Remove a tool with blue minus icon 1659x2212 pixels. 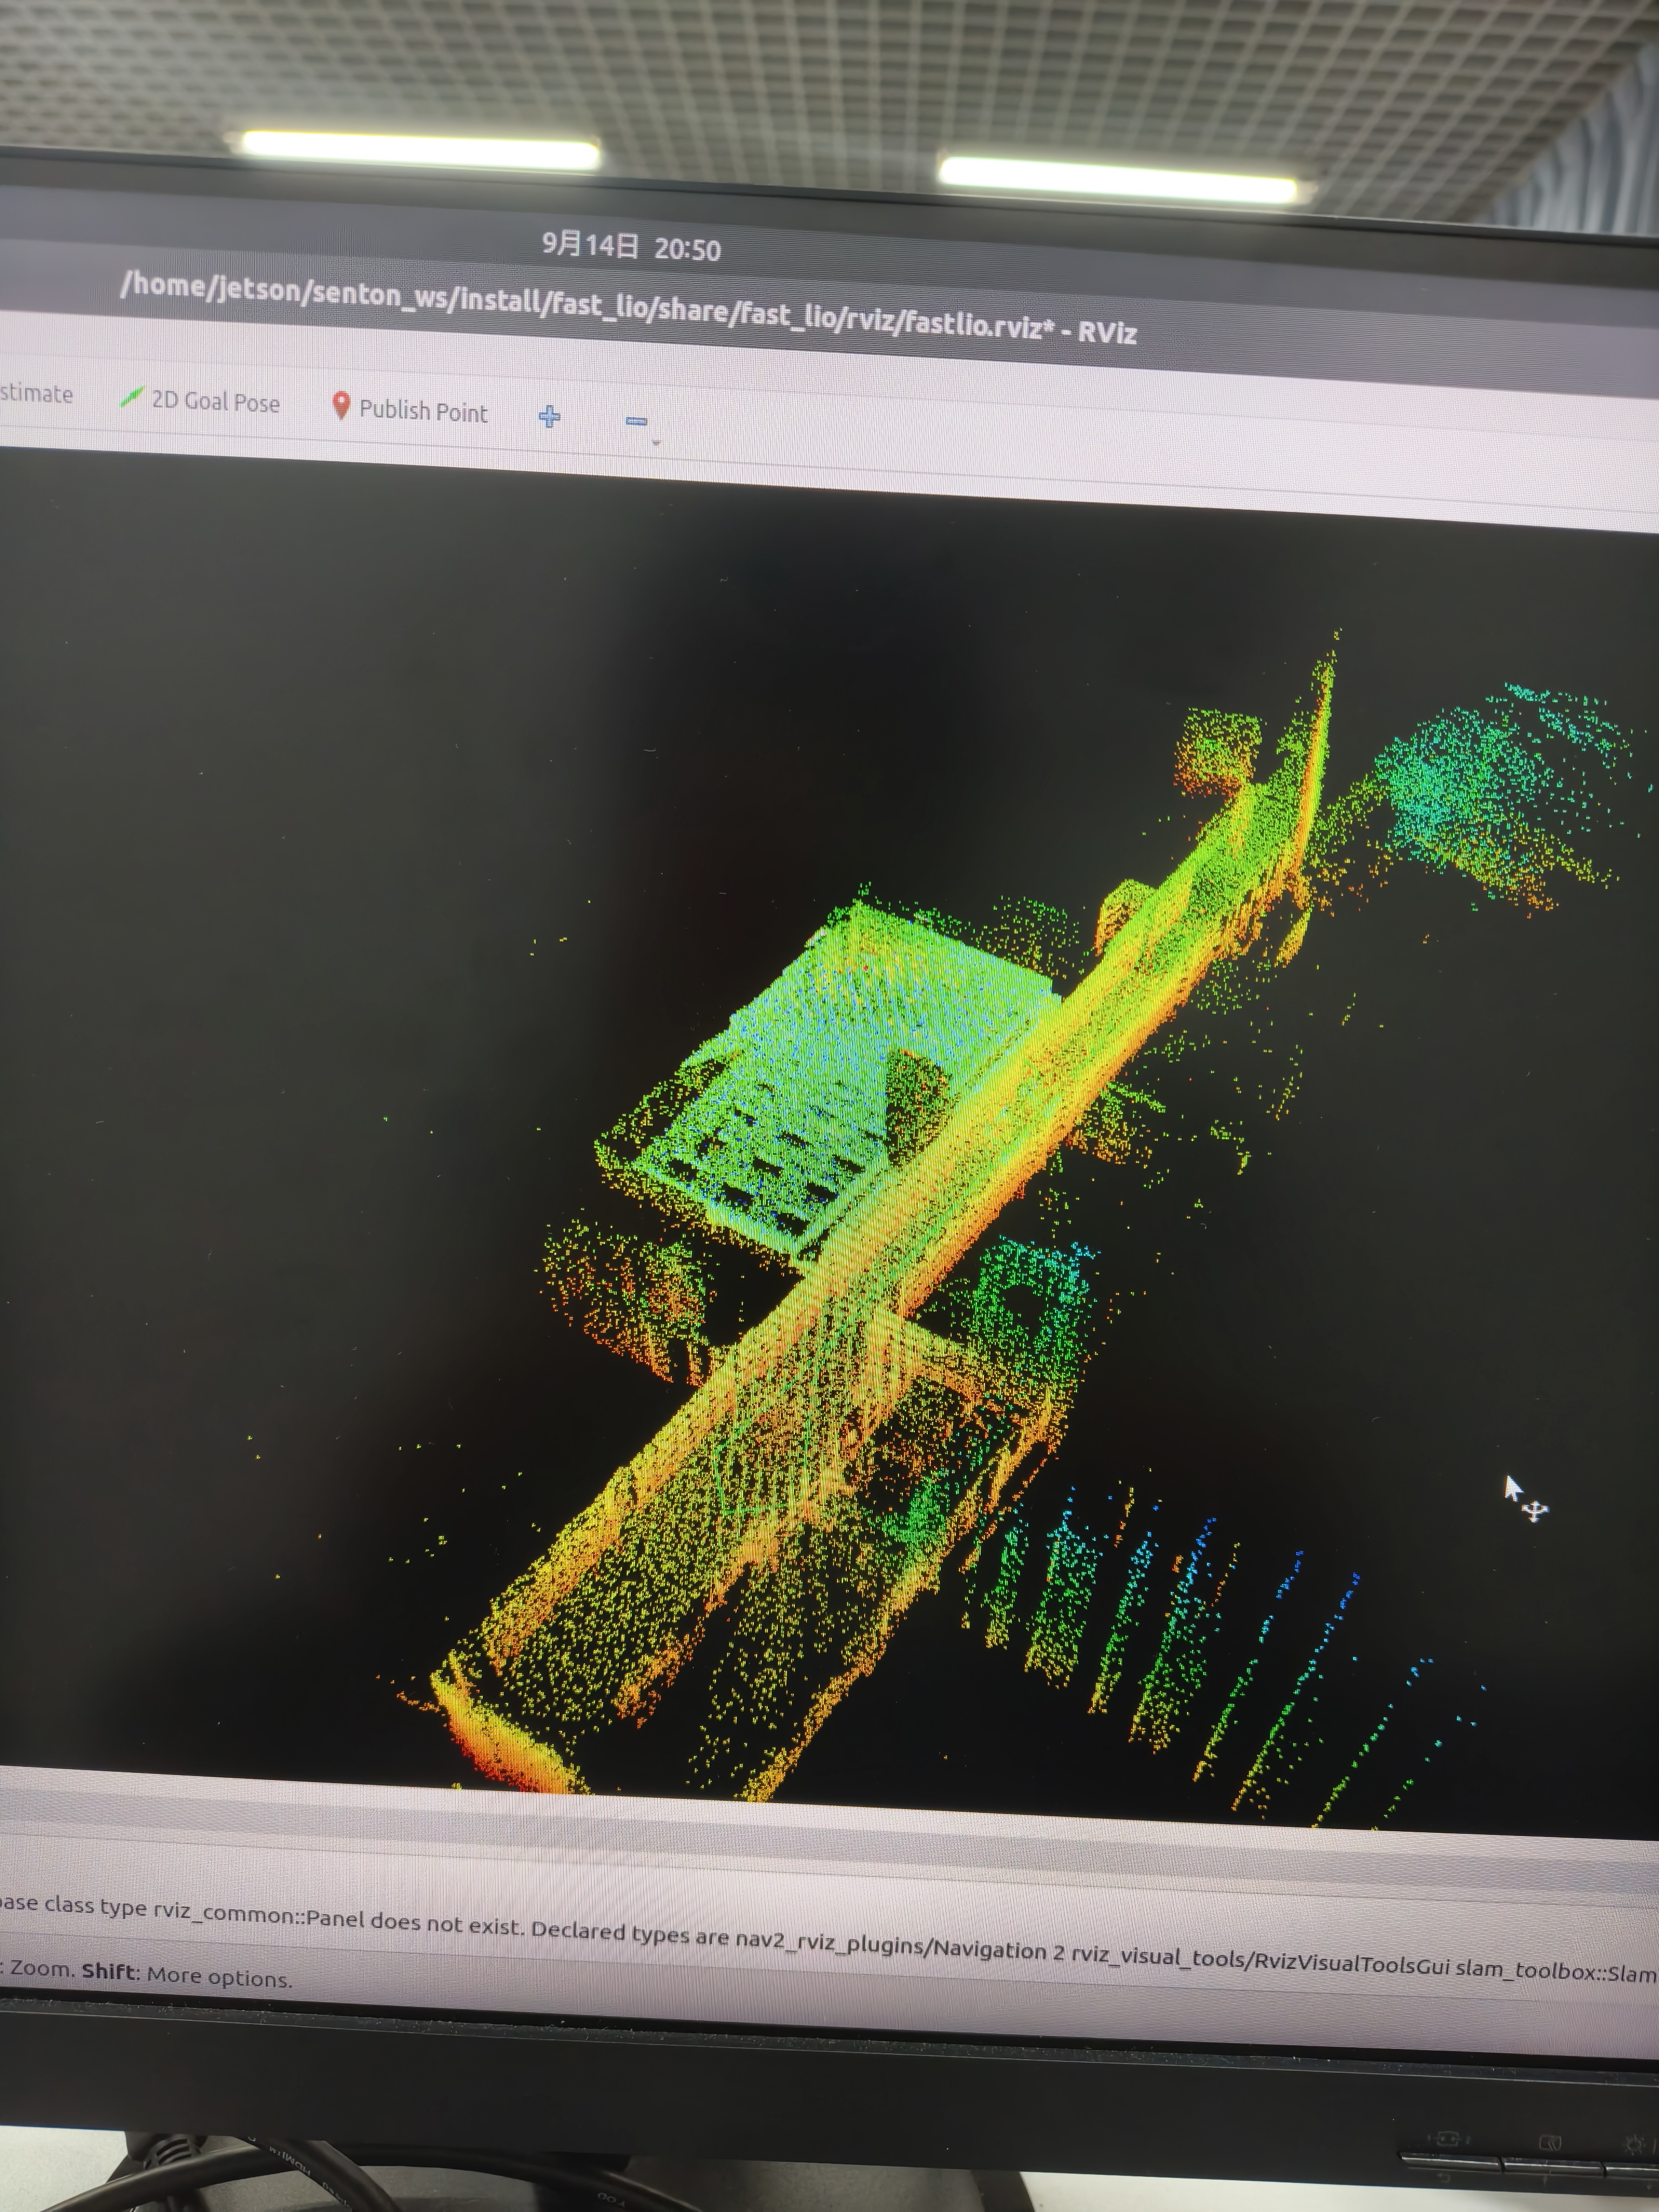coord(636,421)
